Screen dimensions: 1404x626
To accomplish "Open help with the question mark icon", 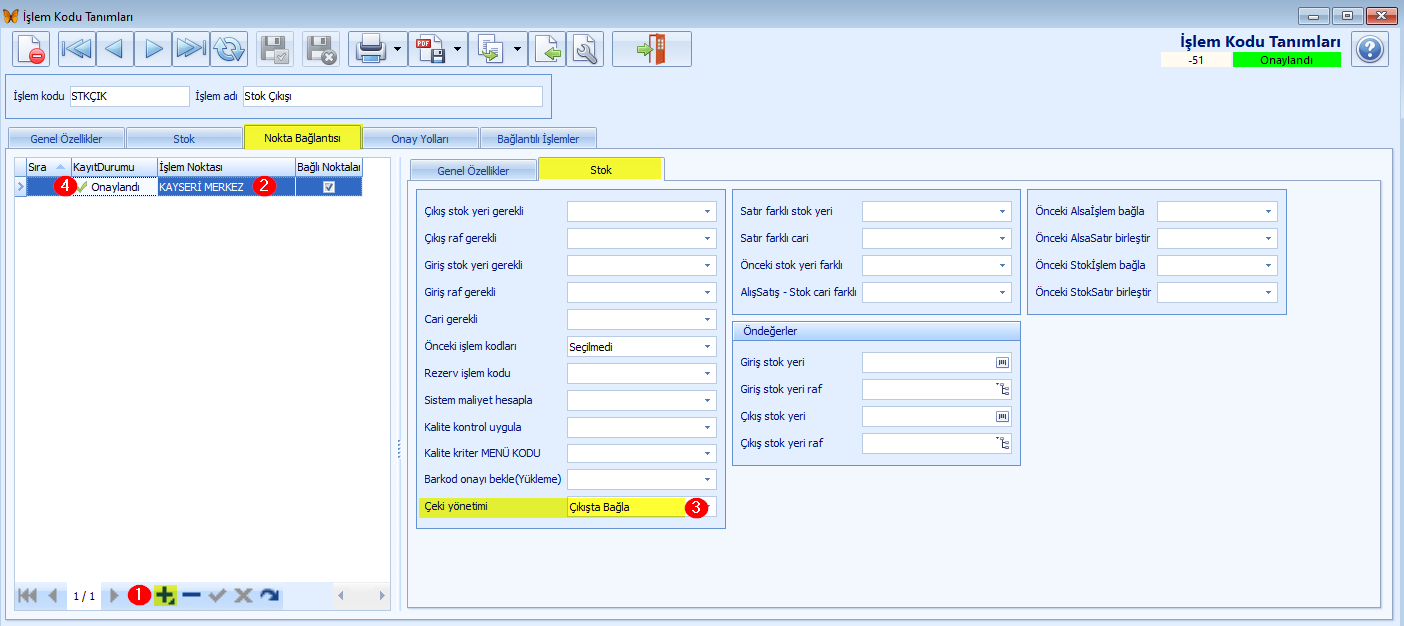I will pos(1370,49).
